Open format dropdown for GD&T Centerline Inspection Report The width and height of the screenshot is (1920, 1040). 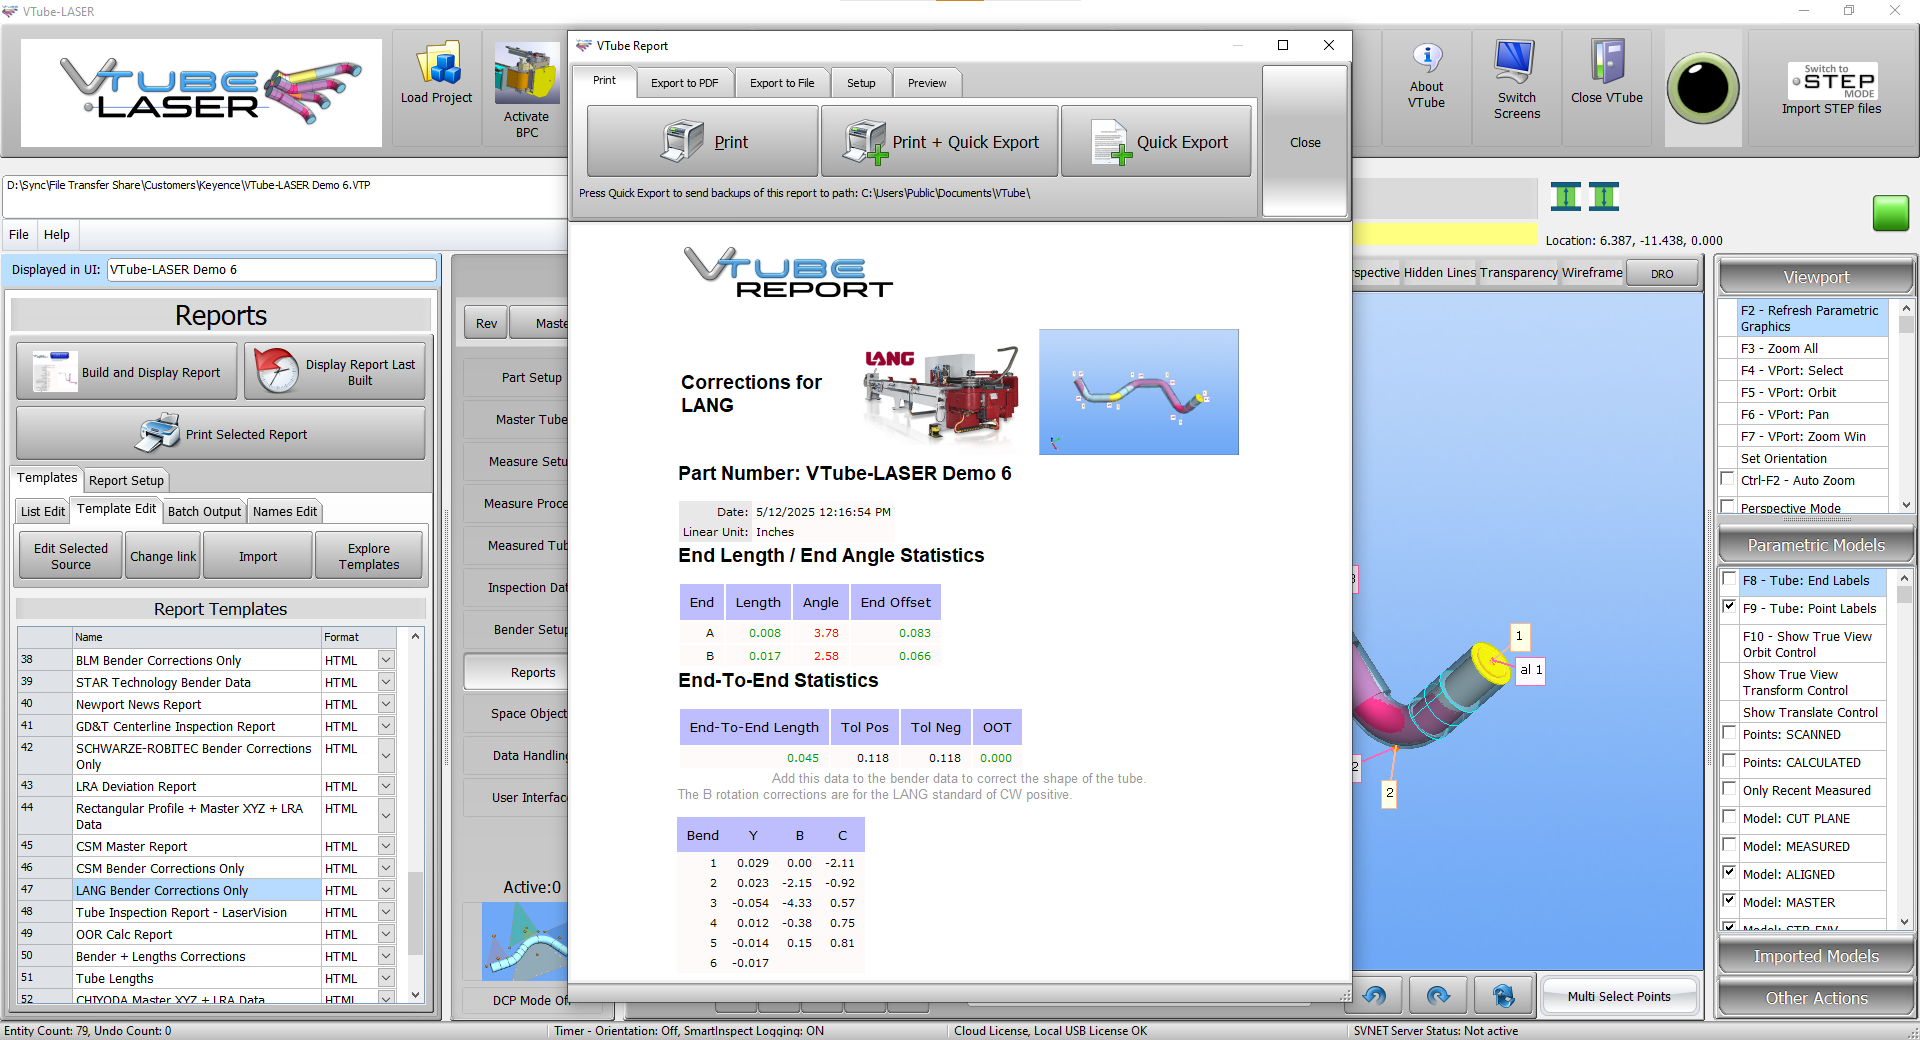386,726
